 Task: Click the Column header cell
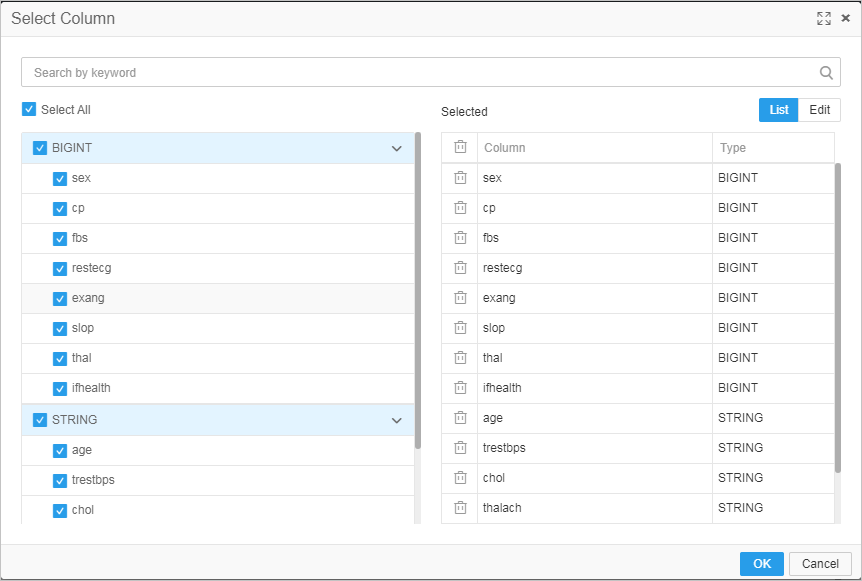[594, 147]
